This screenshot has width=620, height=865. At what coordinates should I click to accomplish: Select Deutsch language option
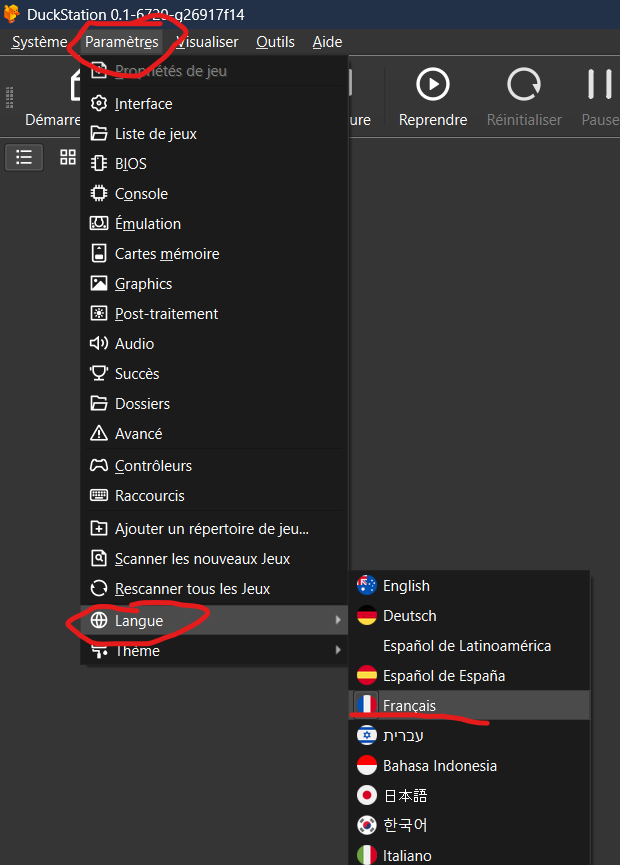click(x=469, y=616)
